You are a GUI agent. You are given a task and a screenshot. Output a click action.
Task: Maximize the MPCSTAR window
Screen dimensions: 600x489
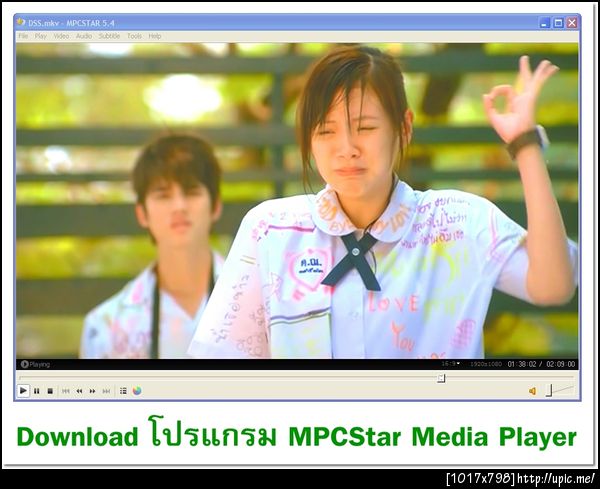(x=558, y=23)
